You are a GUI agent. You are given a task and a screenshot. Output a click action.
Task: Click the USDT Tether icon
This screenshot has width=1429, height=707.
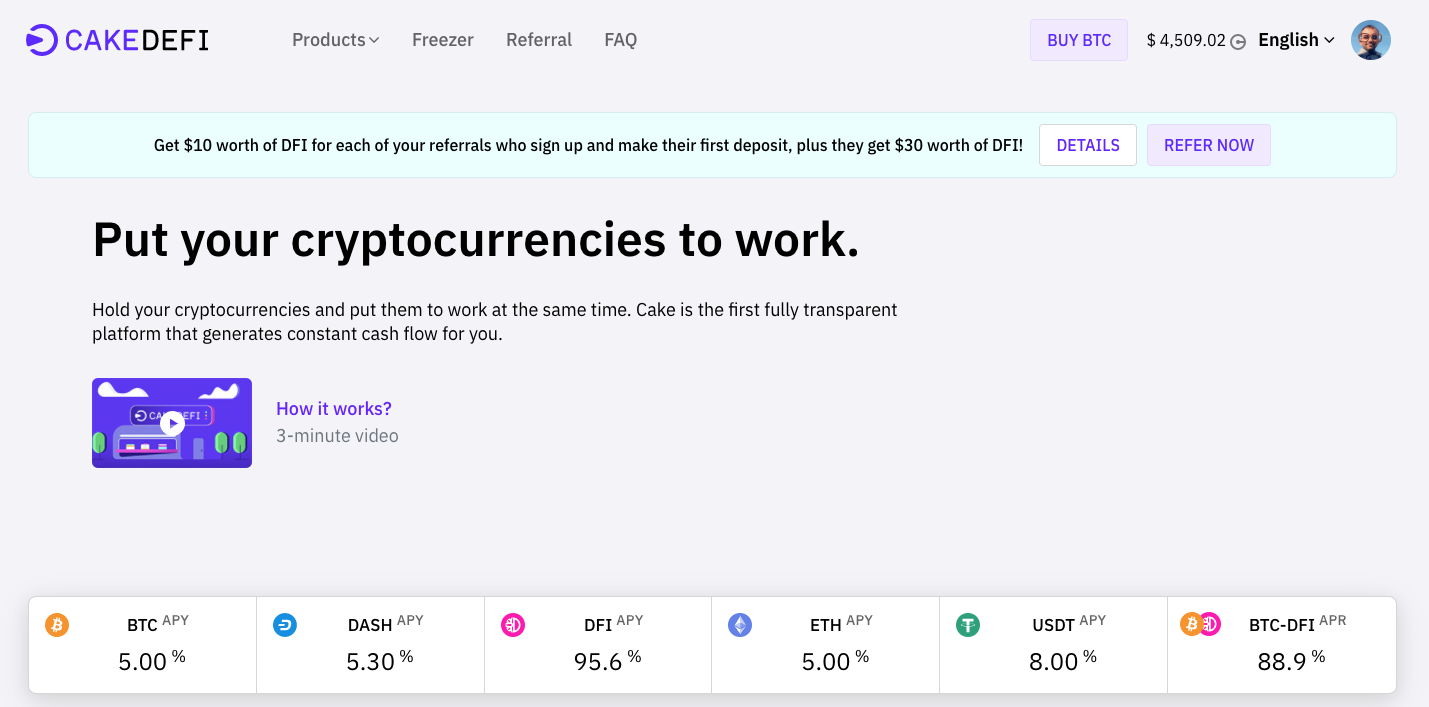[x=968, y=624]
